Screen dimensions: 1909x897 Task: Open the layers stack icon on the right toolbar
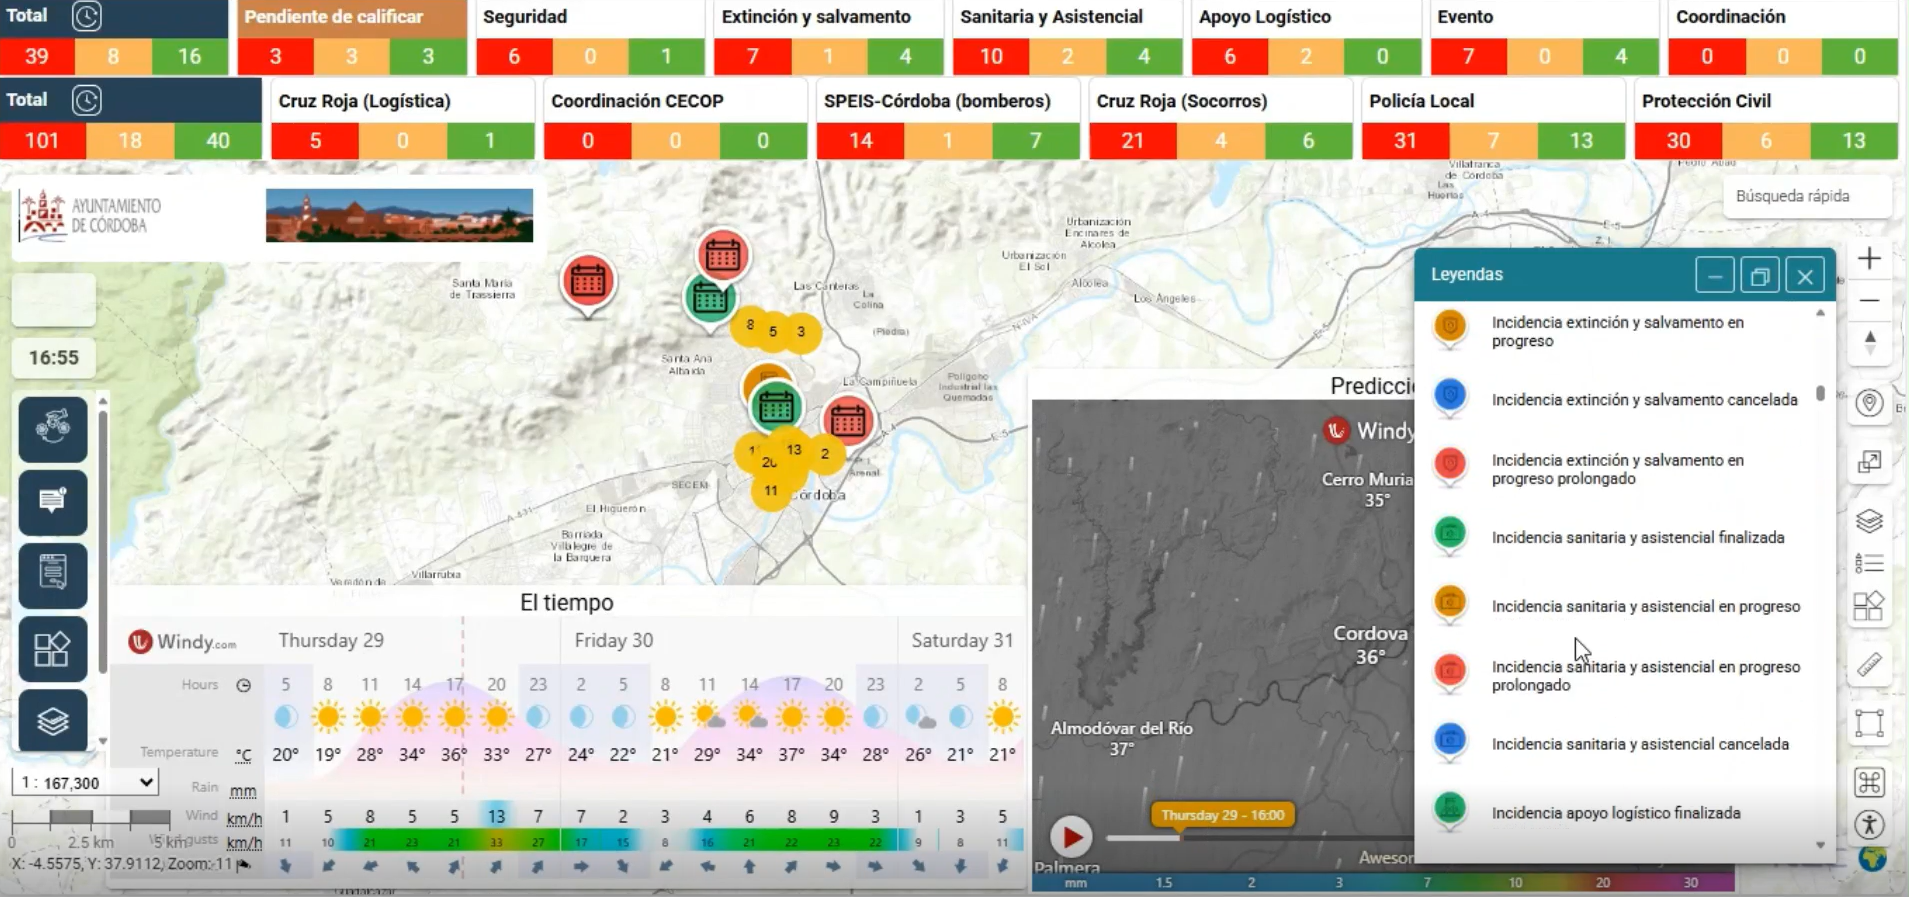1869,521
